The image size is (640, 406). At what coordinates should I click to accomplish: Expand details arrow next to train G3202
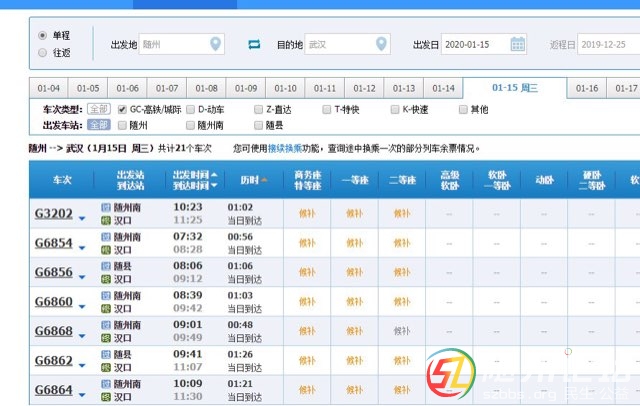click(x=82, y=217)
